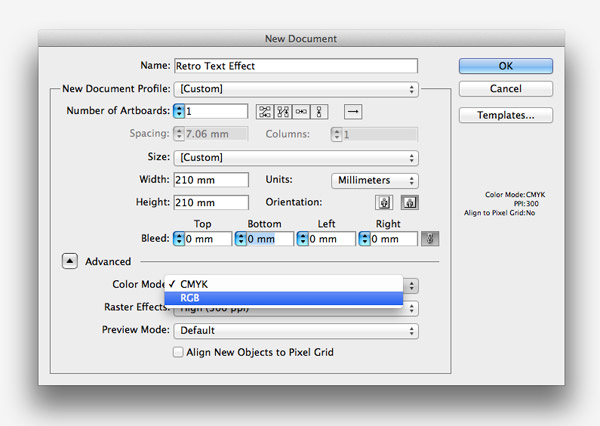Open the Preview Mode dropdown
This screenshot has height=426, width=600.
click(295, 330)
